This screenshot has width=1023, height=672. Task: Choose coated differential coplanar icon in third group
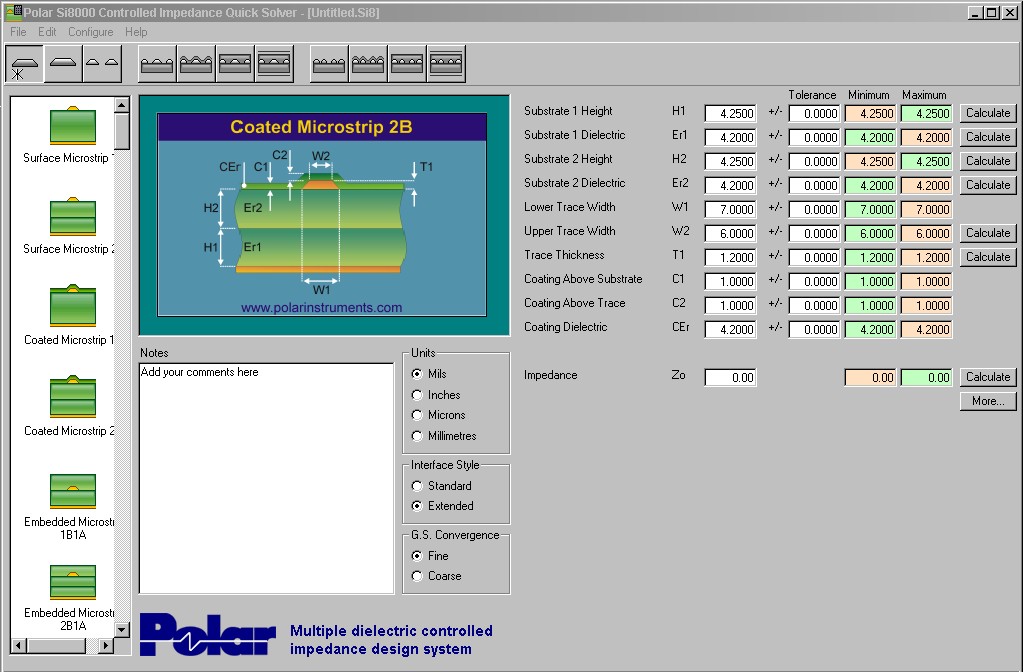[369, 64]
